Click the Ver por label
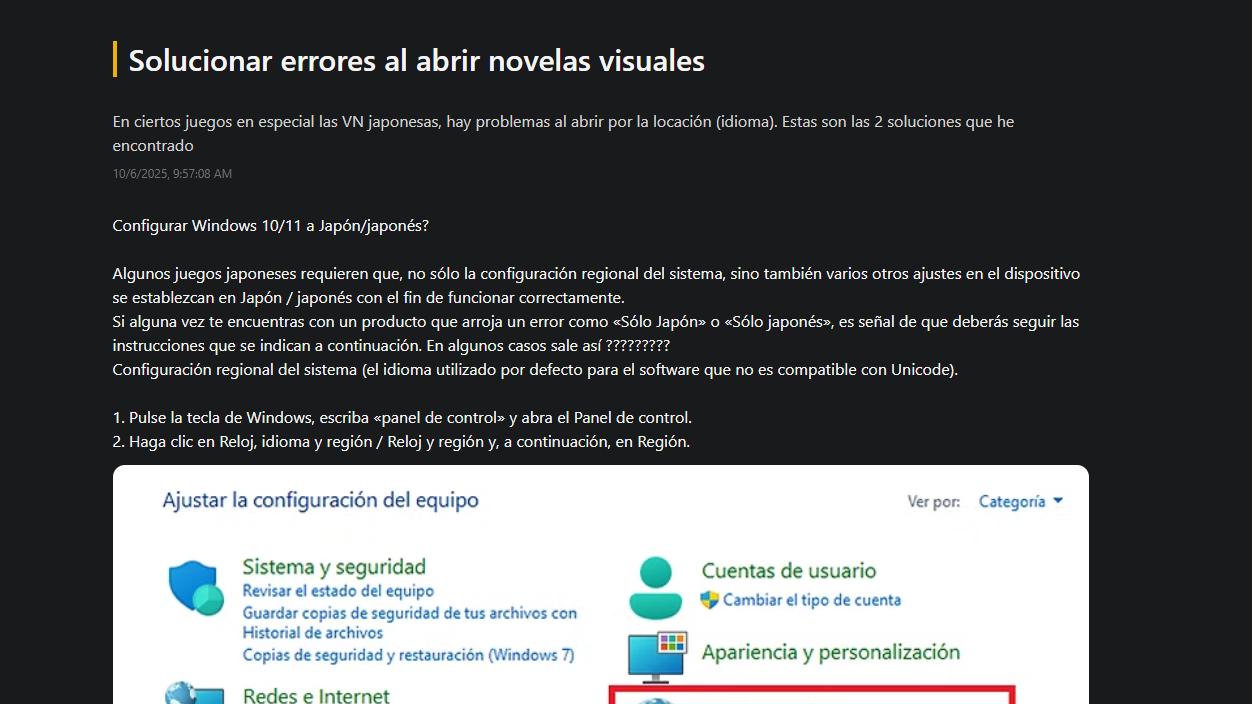 coord(933,501)
